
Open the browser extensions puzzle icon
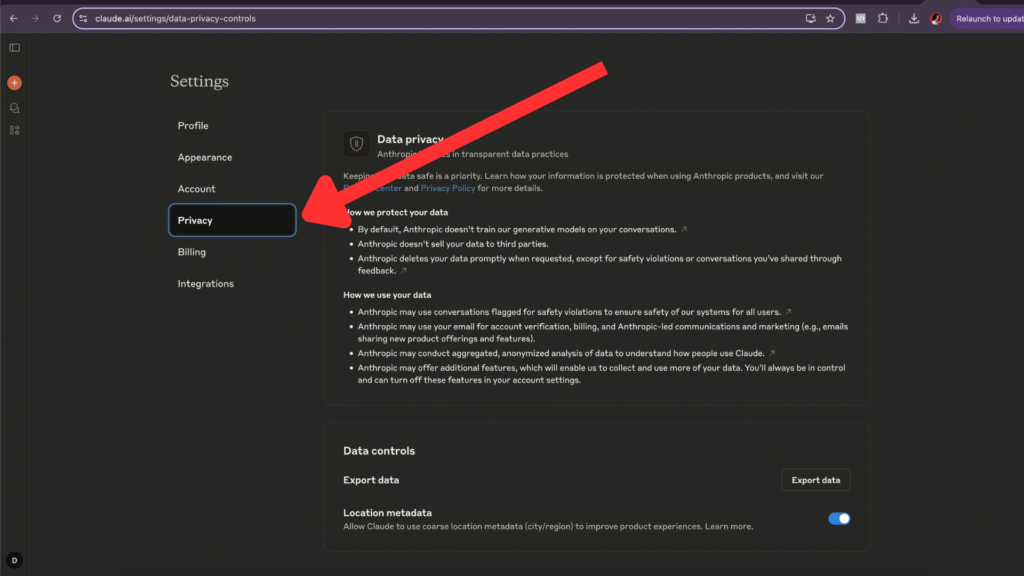(883, 18)
